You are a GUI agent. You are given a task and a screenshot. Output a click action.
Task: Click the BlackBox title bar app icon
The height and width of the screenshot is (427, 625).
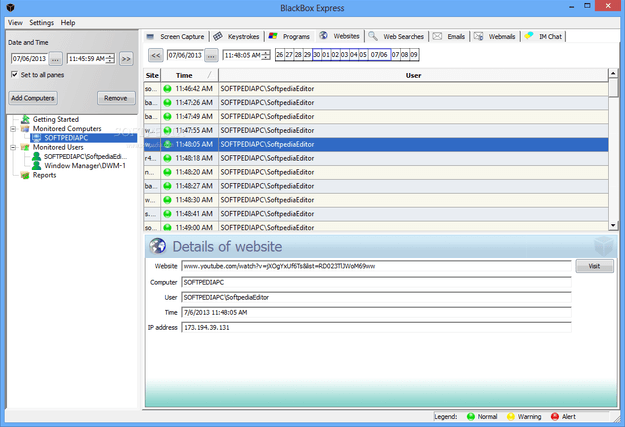11,8
